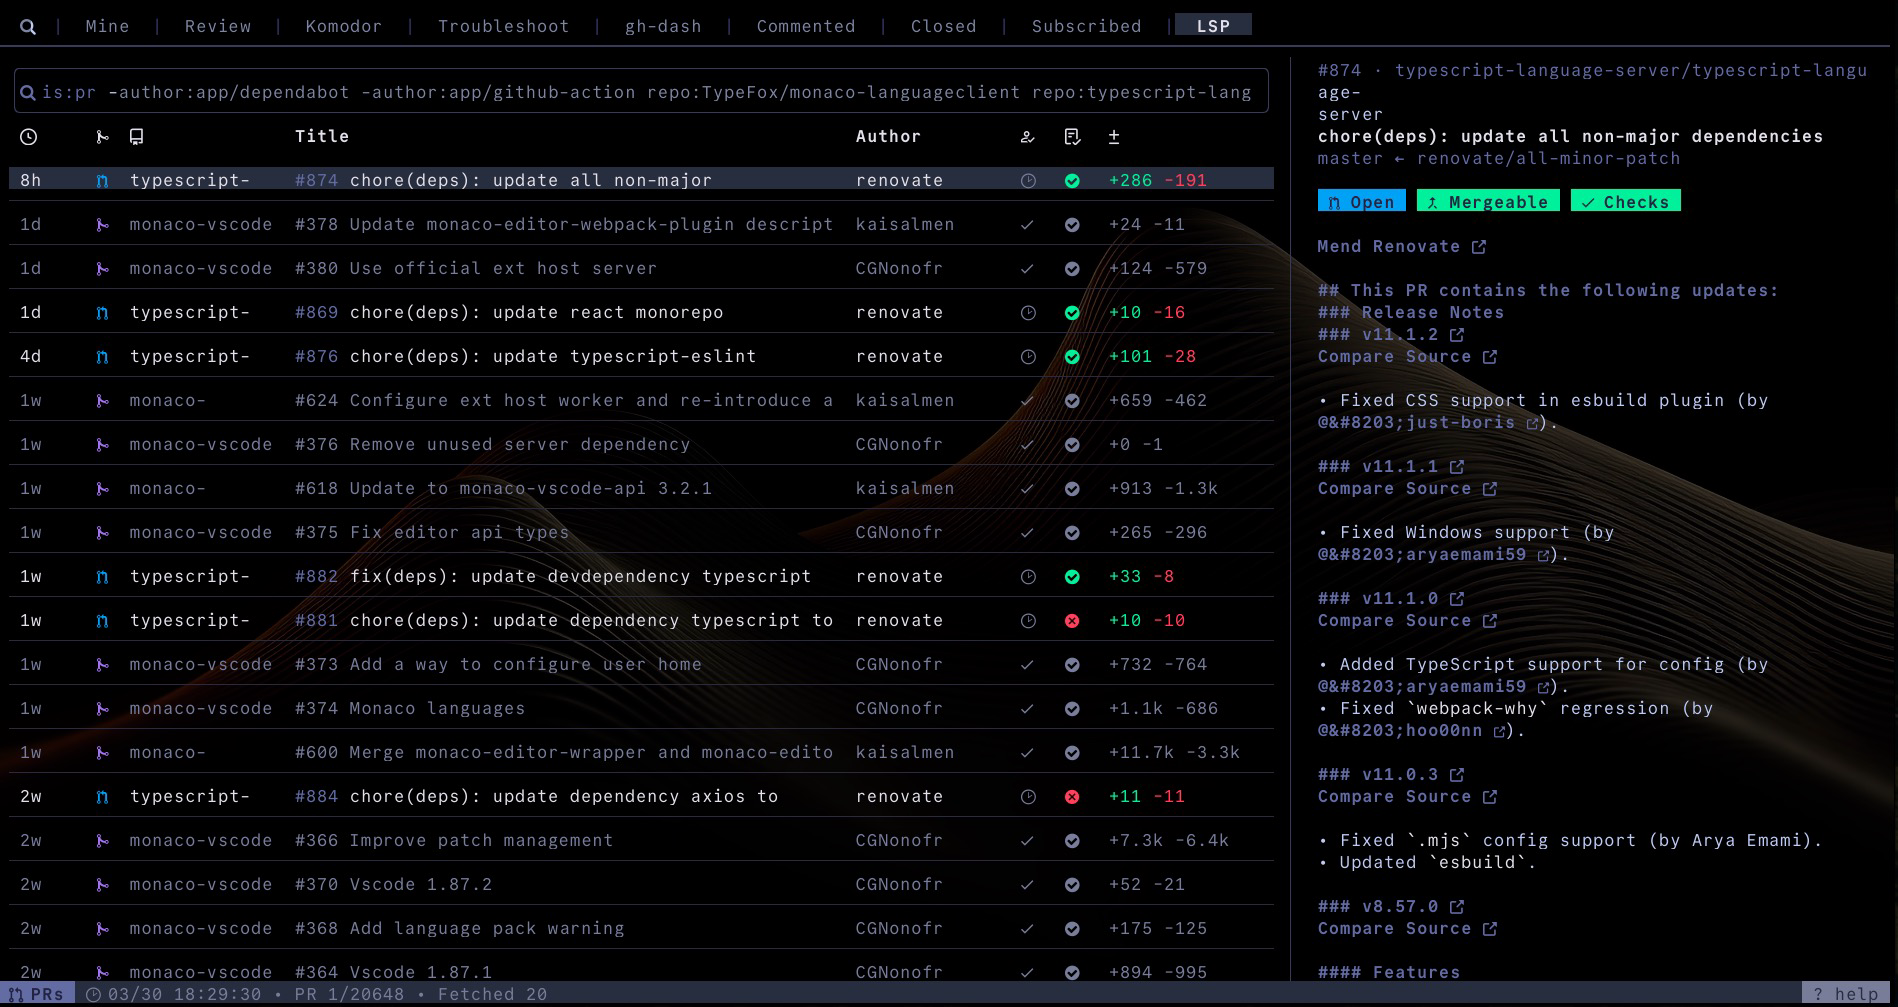This screenshot has height=1007, width=1898.
Task: Click the green check status on PR #882
Action: click(1072, 577)
